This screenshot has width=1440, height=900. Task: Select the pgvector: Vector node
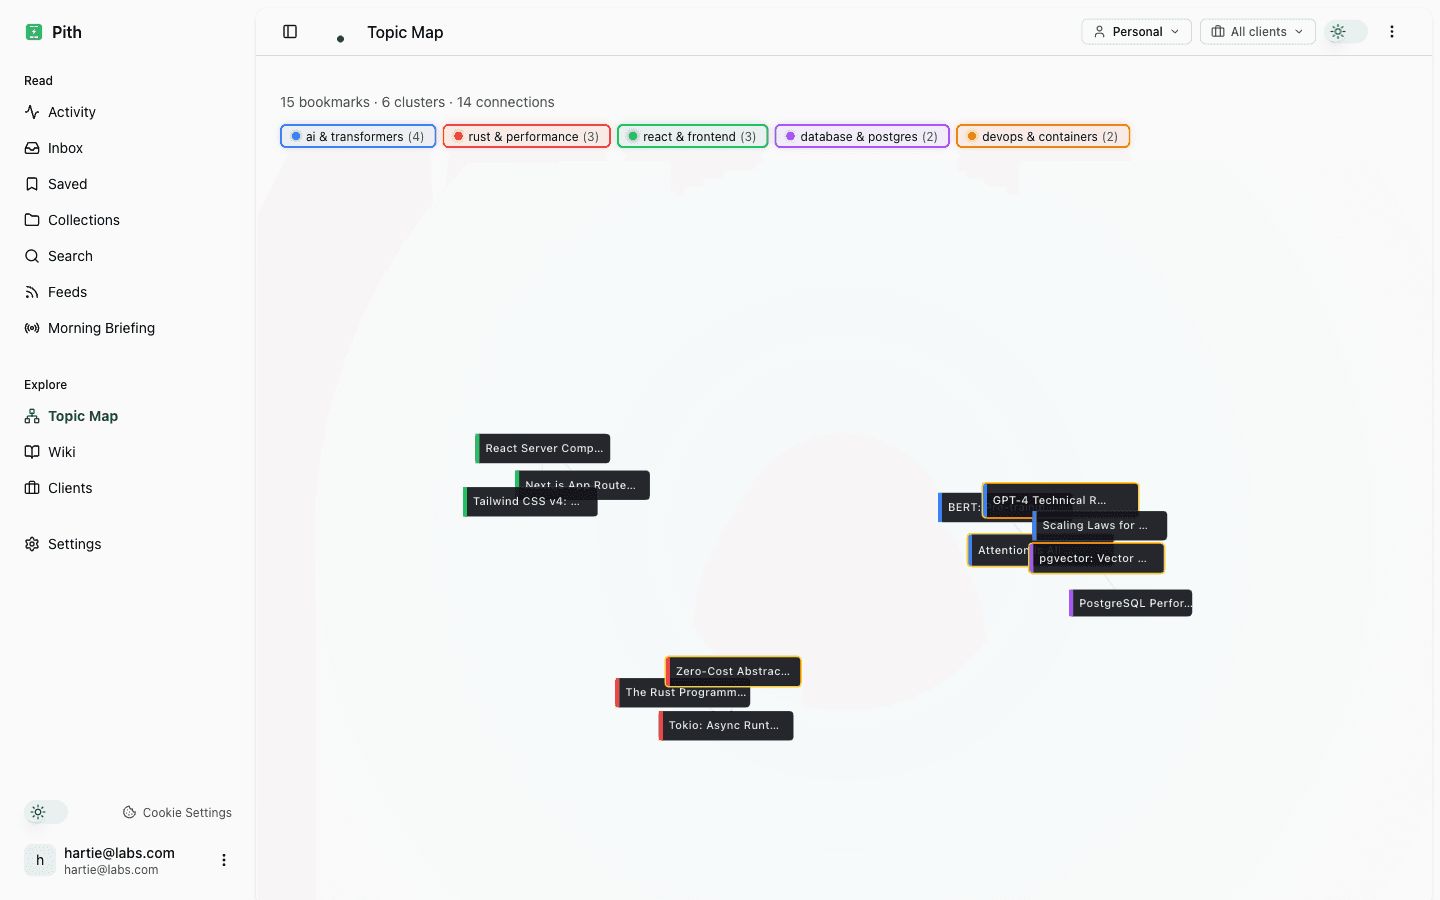[1097, 558]
